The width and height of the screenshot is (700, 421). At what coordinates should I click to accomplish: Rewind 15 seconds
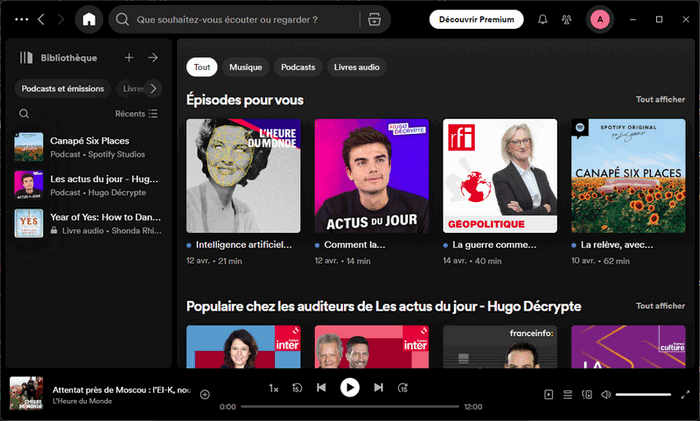click(x=297, y=388)
